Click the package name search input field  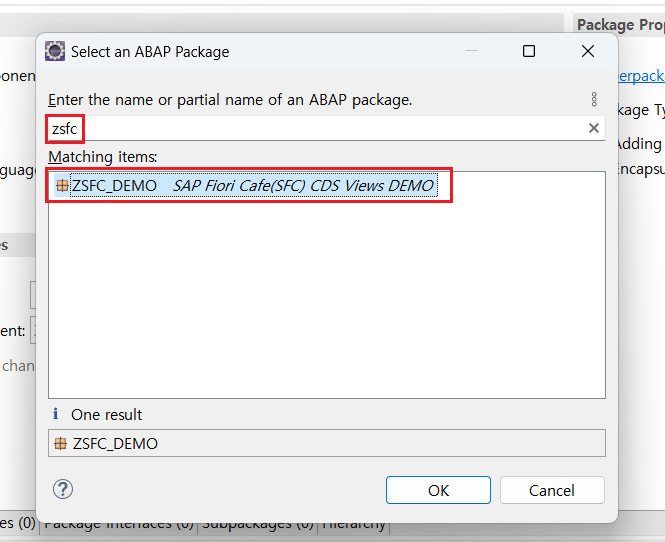[327, 128]
